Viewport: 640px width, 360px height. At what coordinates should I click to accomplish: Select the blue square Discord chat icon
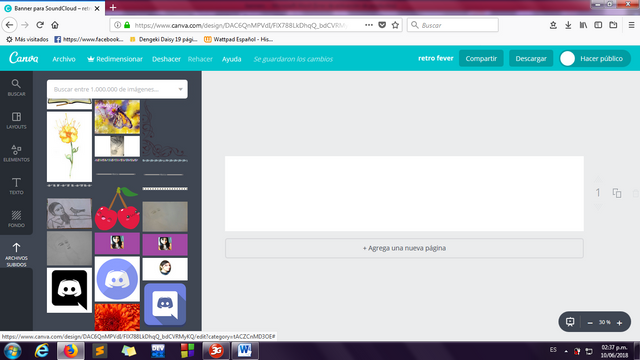coord(165,304)
